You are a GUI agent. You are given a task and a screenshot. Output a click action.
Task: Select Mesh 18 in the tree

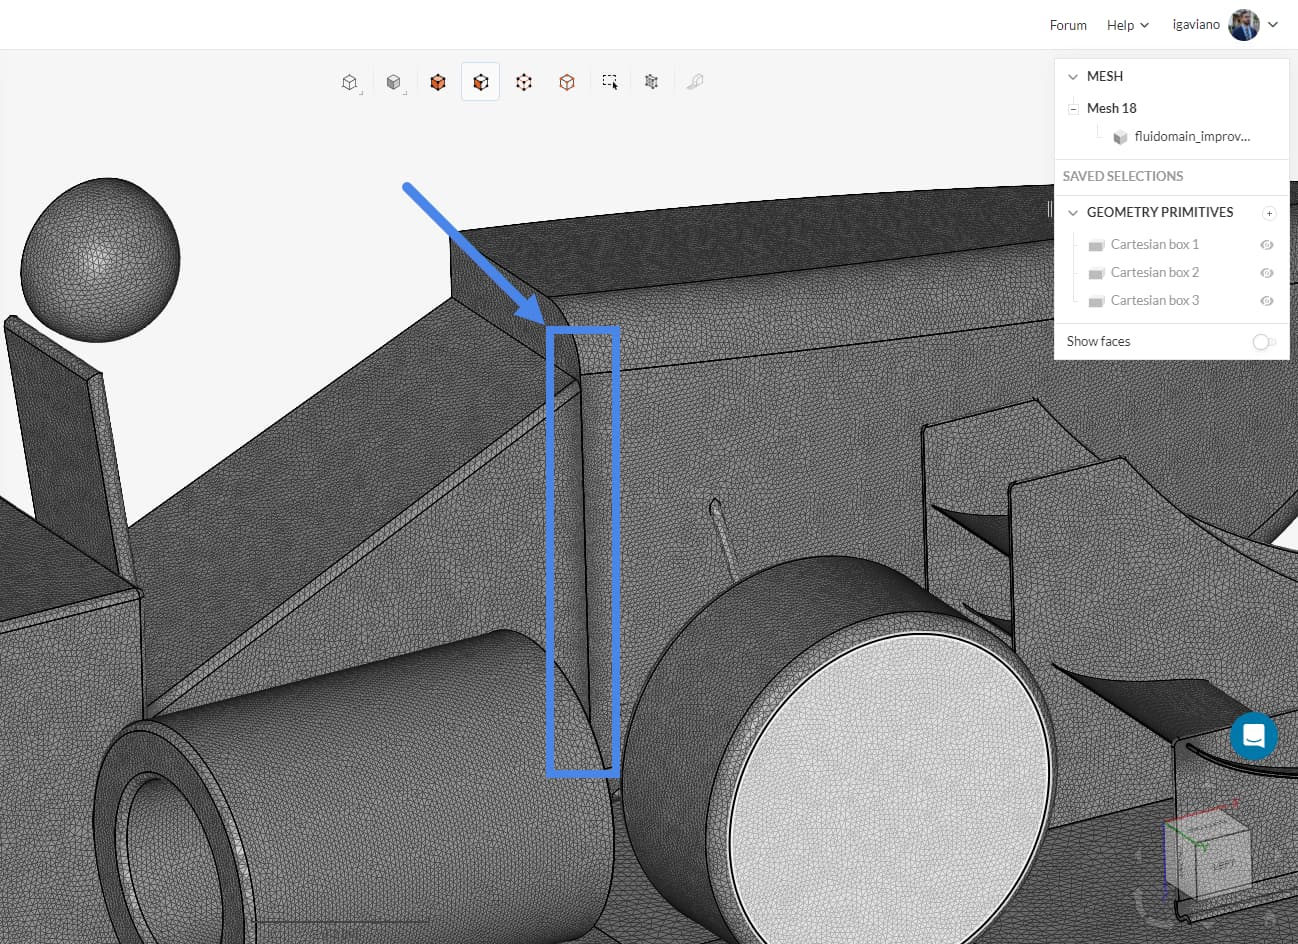pyautogui.click(x=1112, y=108)
